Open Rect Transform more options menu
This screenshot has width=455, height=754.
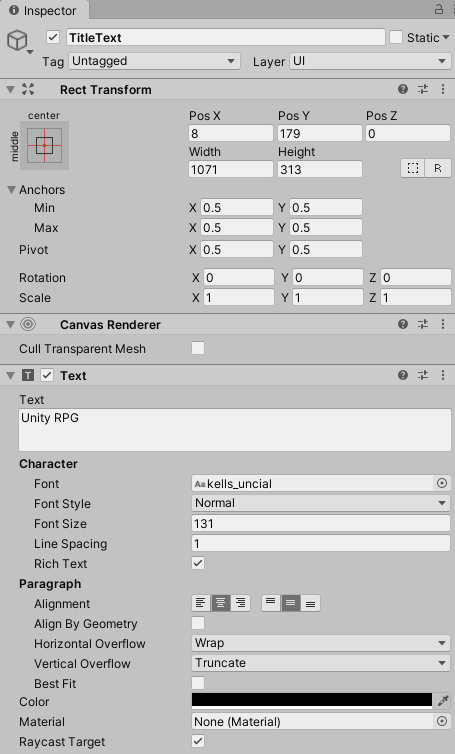443,89
